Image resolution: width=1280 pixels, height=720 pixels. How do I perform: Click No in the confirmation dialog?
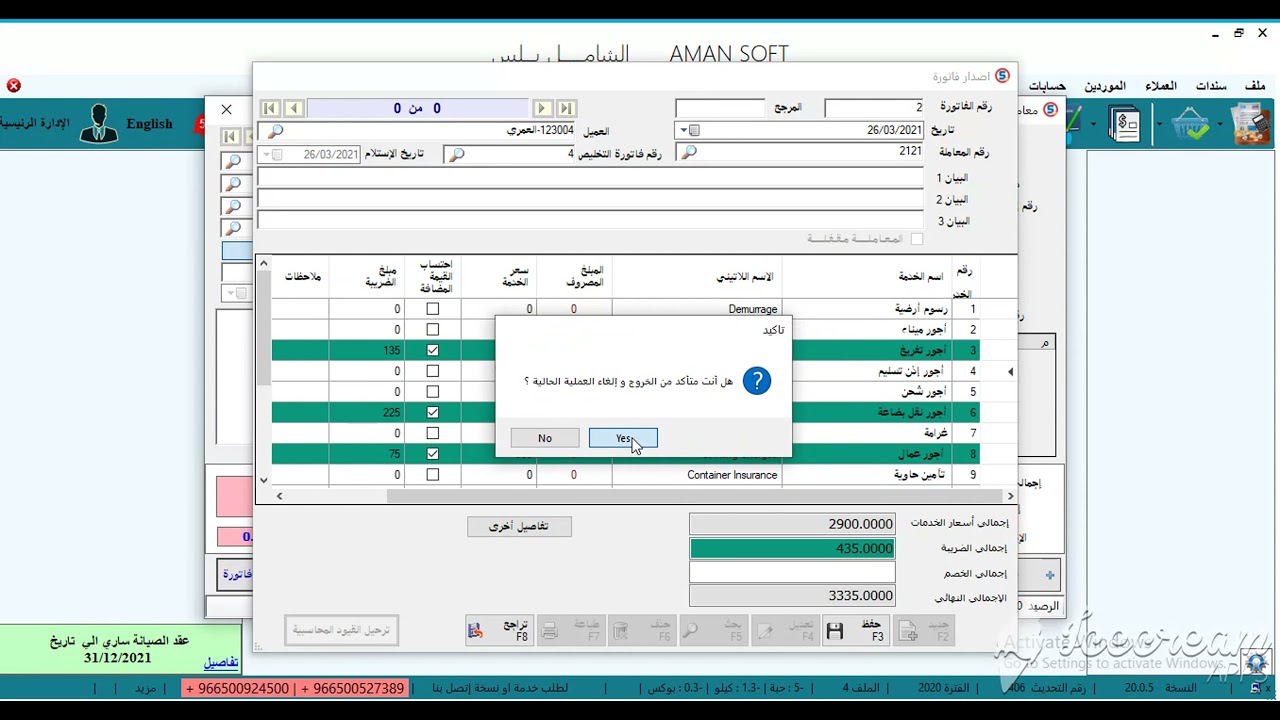[x=544, y=438]
